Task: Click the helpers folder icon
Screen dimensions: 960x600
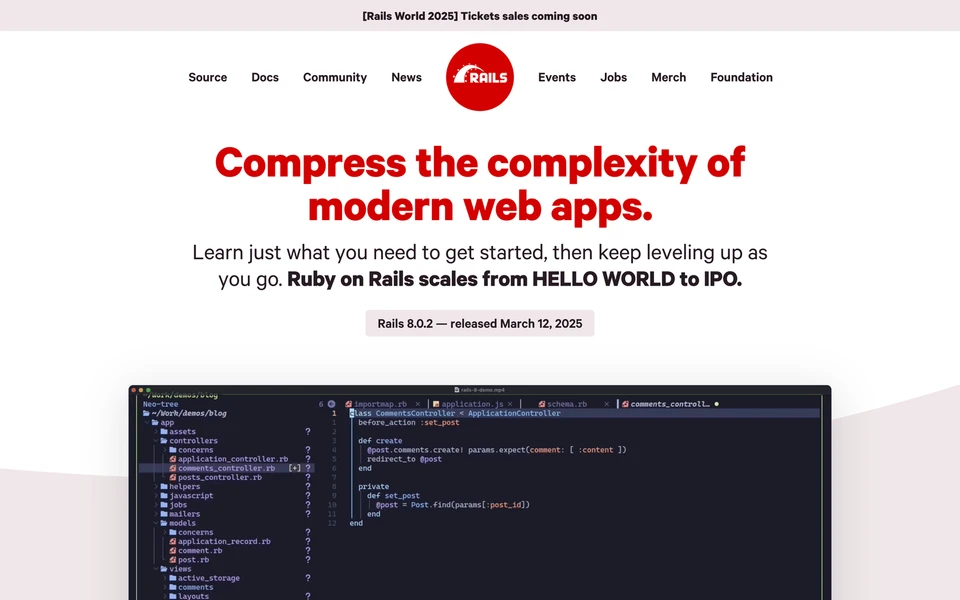Action: pyautogui.click(x=164, y=487)
